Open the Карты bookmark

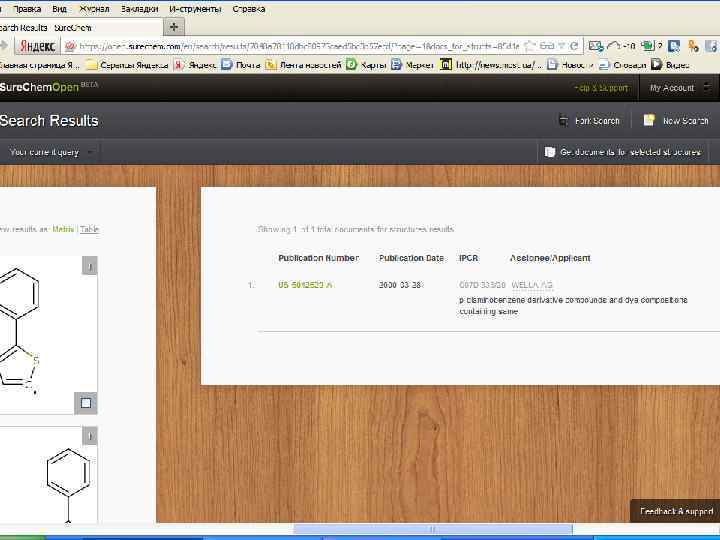pyautogui.click(x=366, y=65)
